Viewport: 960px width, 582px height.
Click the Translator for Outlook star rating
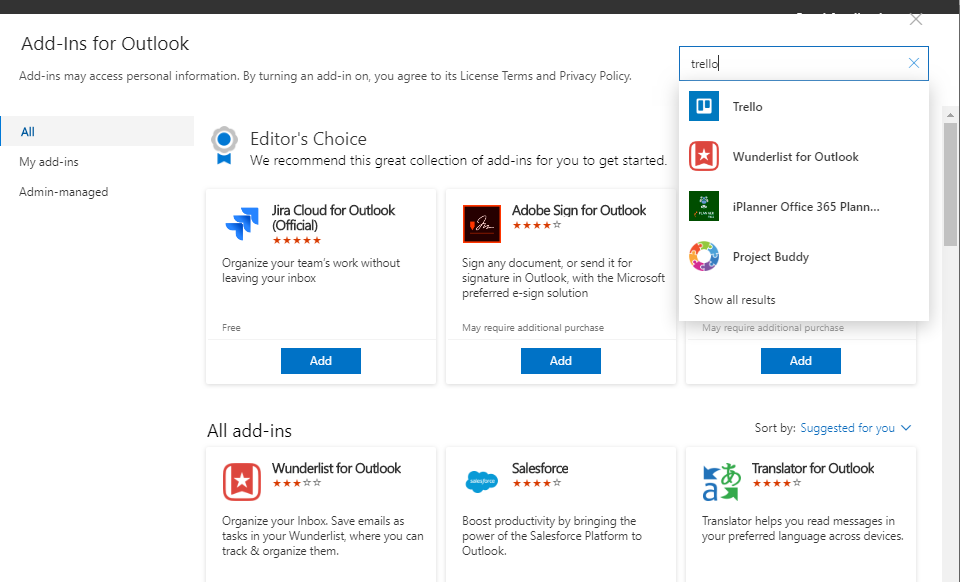(x=776, y=483)
